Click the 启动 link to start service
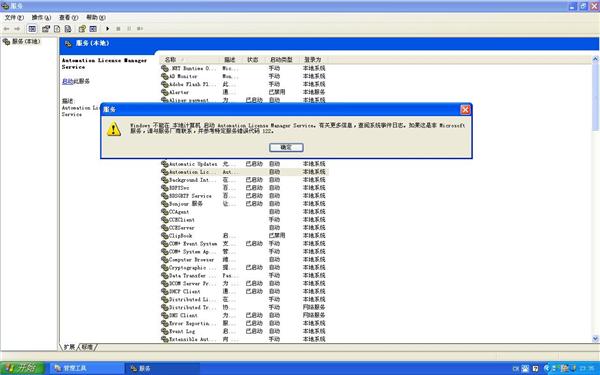Screen dimensions: 600x375 [x=67, y=81]
